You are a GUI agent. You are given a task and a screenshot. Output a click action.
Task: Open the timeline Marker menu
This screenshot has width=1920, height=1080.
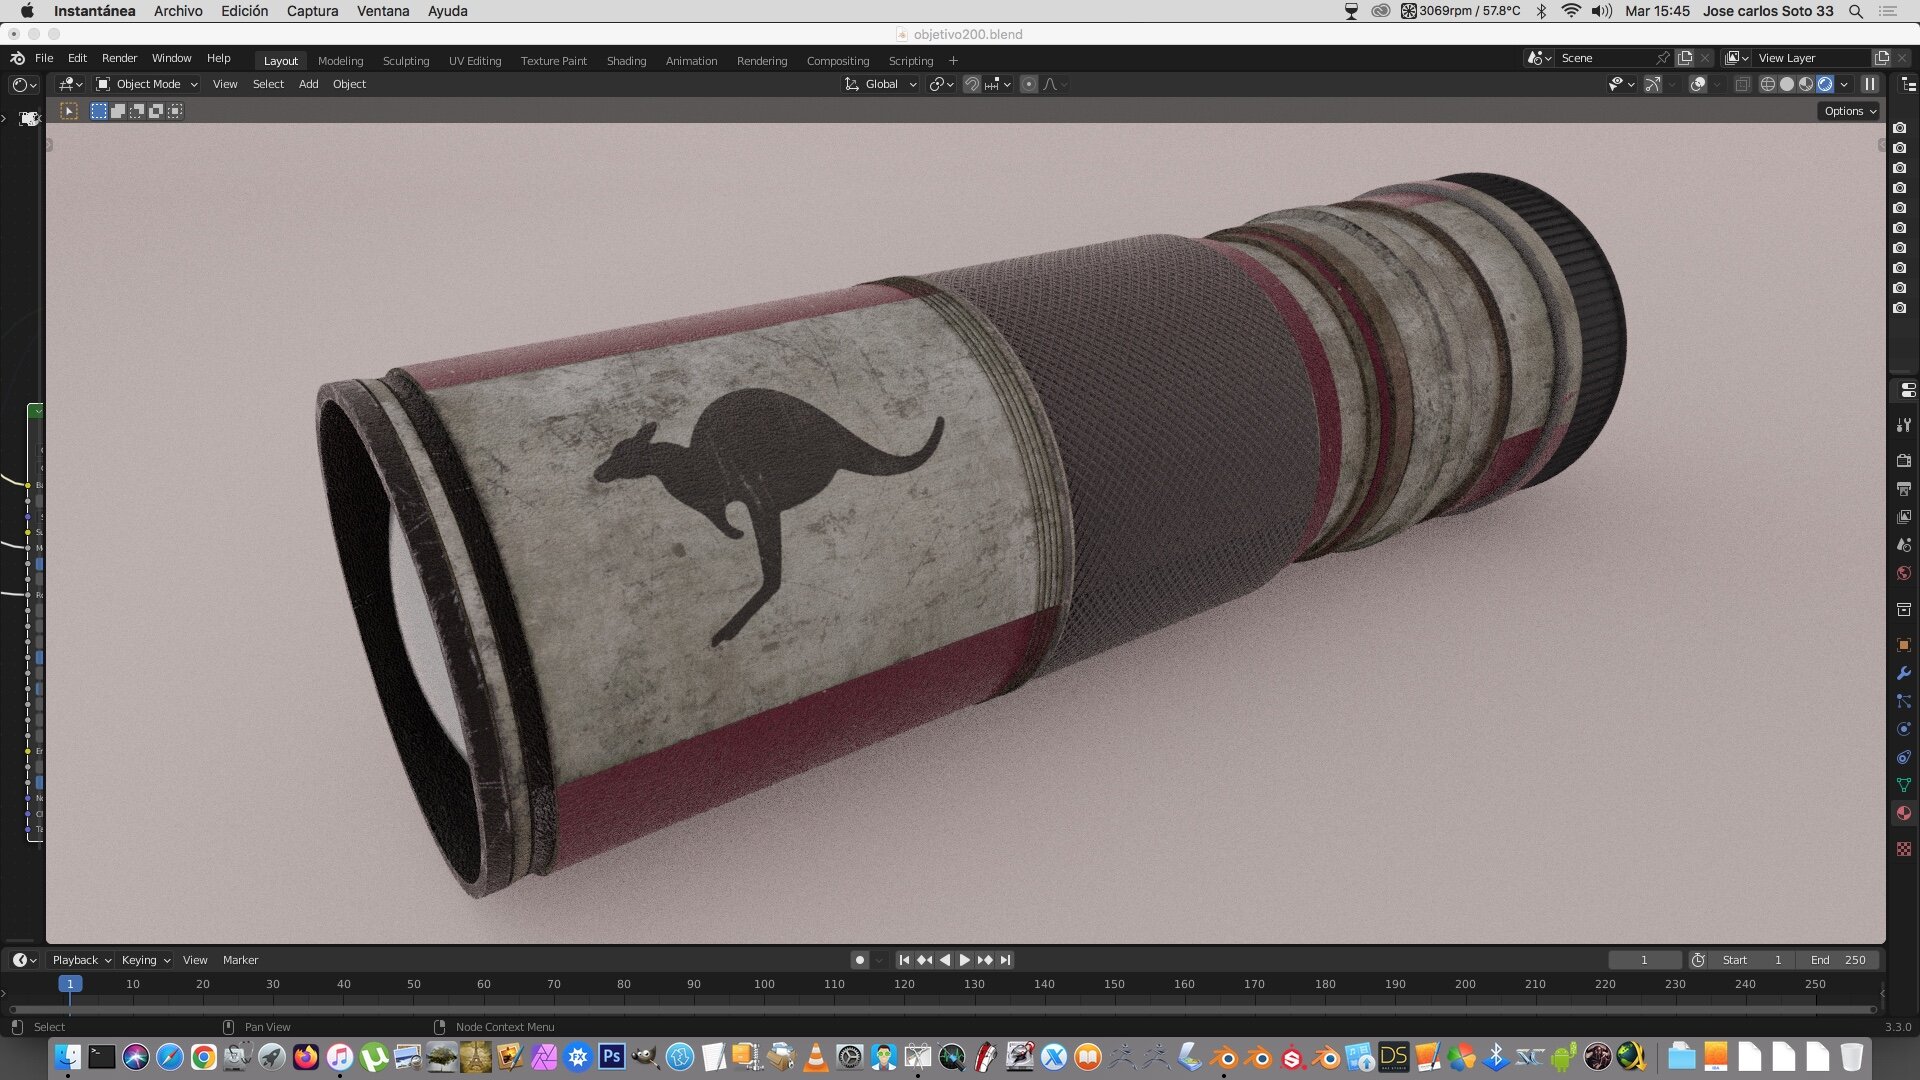[x=240, y=960]
